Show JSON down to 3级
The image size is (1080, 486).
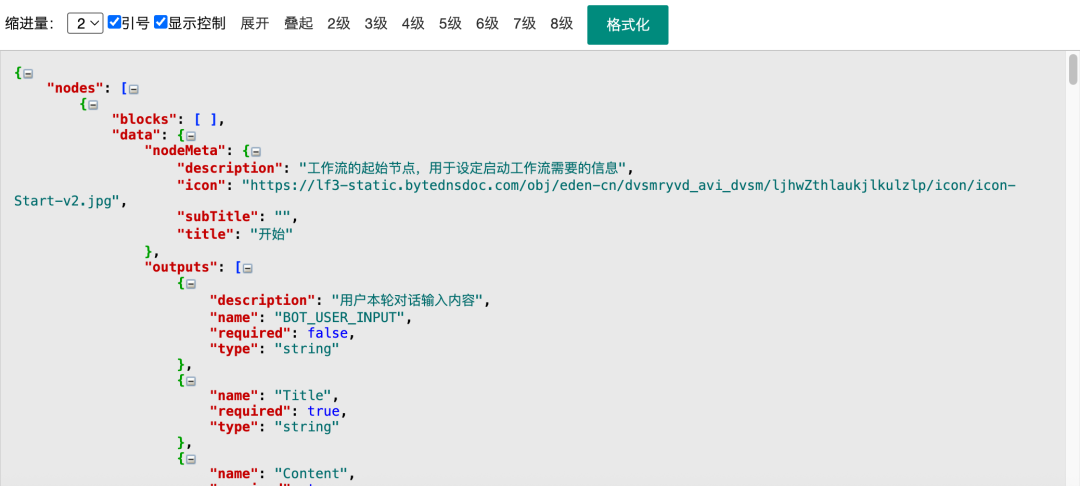point(376,23)
